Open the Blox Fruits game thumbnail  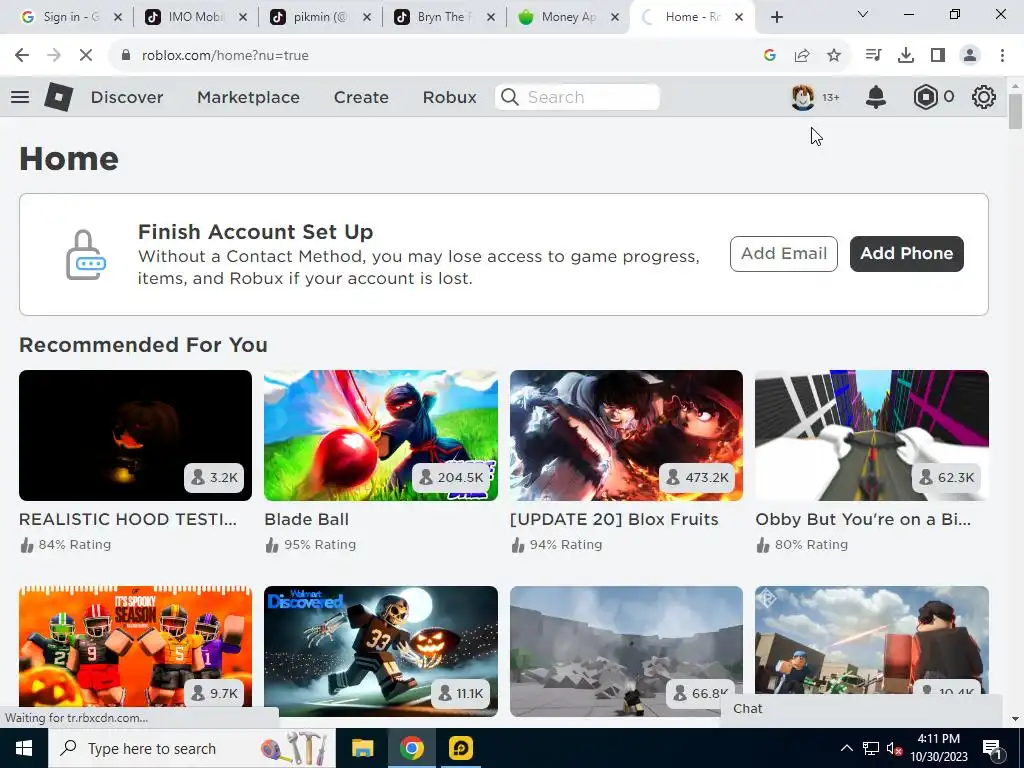pyautogui.click(x=626, y=436)
